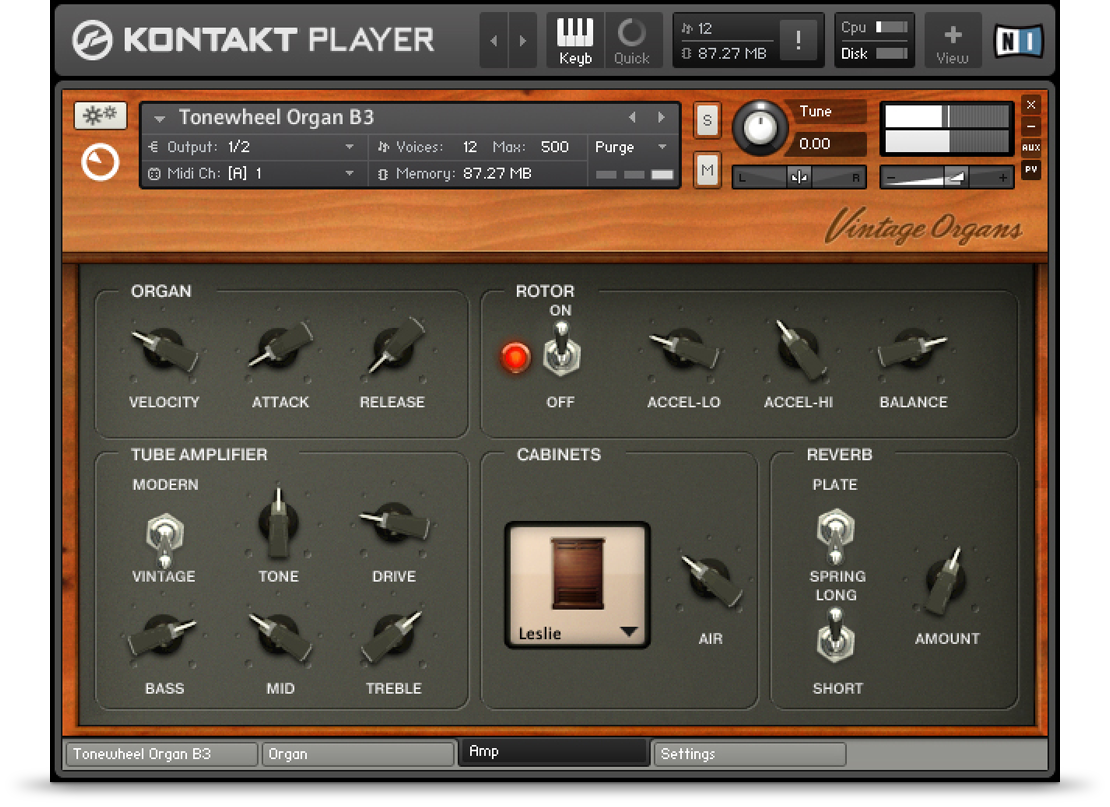Adjust the L/R pan slider
The image size is (1110, 807).
click(799, 177)
